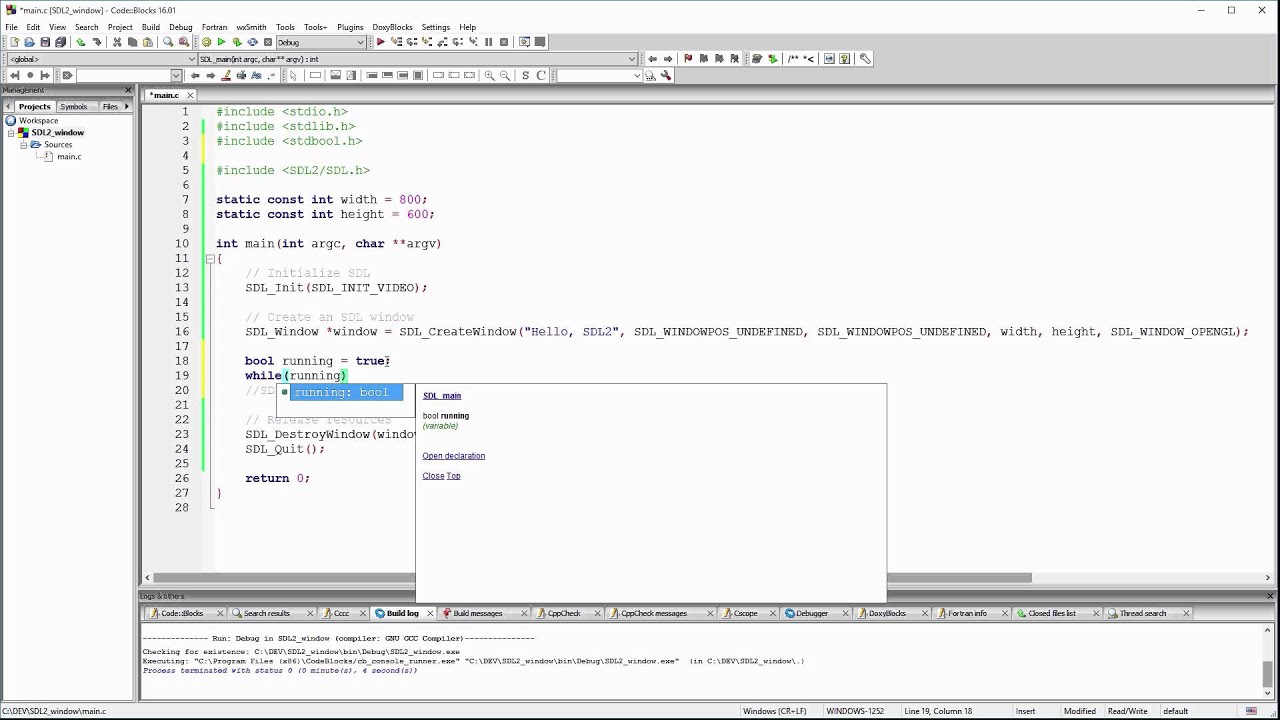Viewport: 1280px width, 720px height.
Task: Click the Read/Write status entry
Action: click(1127, 711)
